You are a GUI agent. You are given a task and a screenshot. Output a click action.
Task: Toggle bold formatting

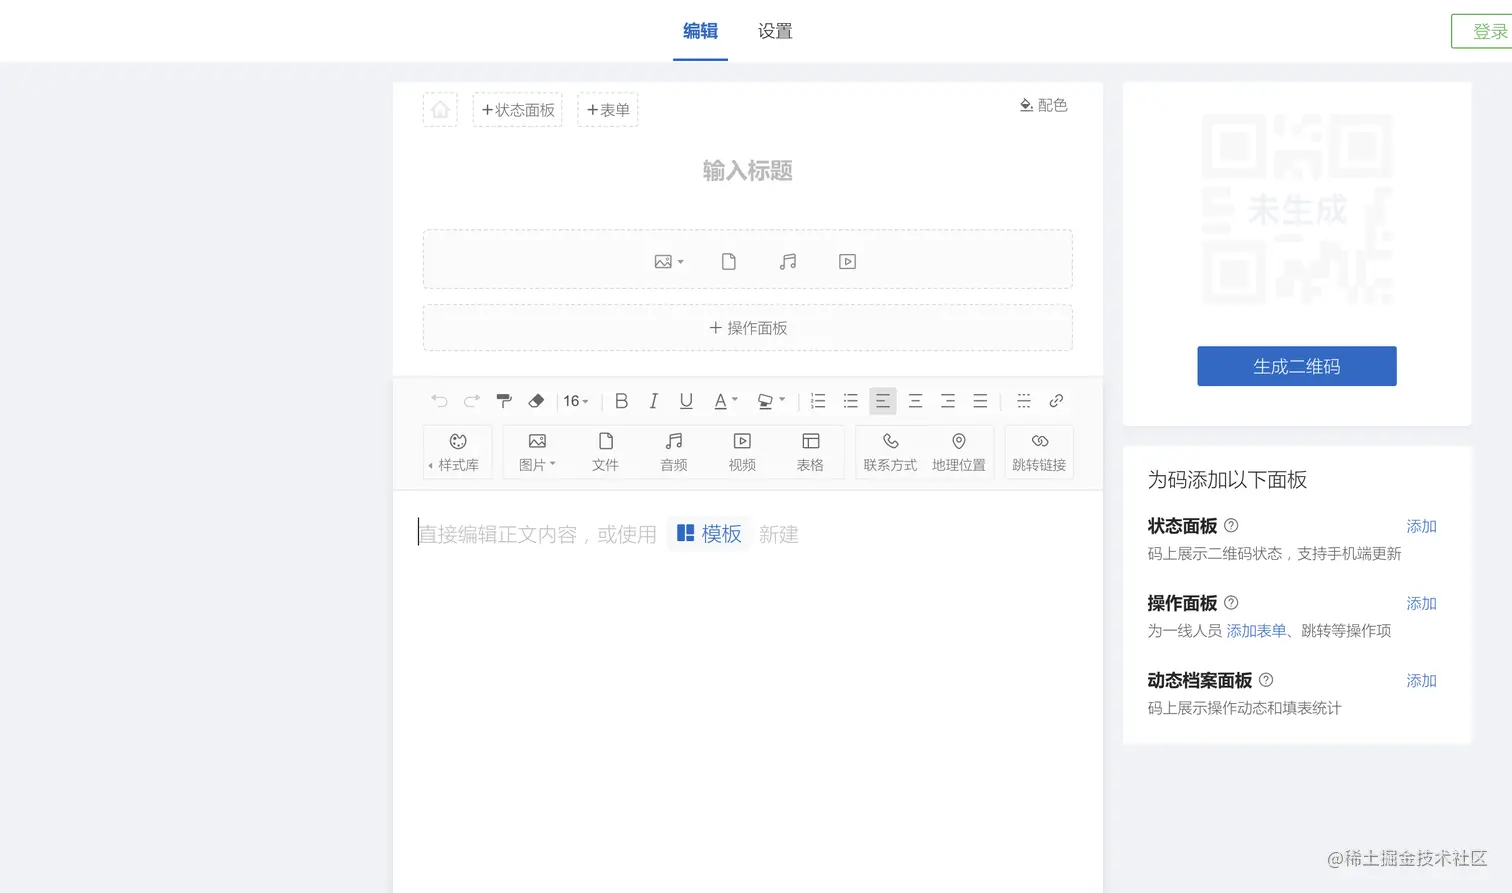point(621,401)
